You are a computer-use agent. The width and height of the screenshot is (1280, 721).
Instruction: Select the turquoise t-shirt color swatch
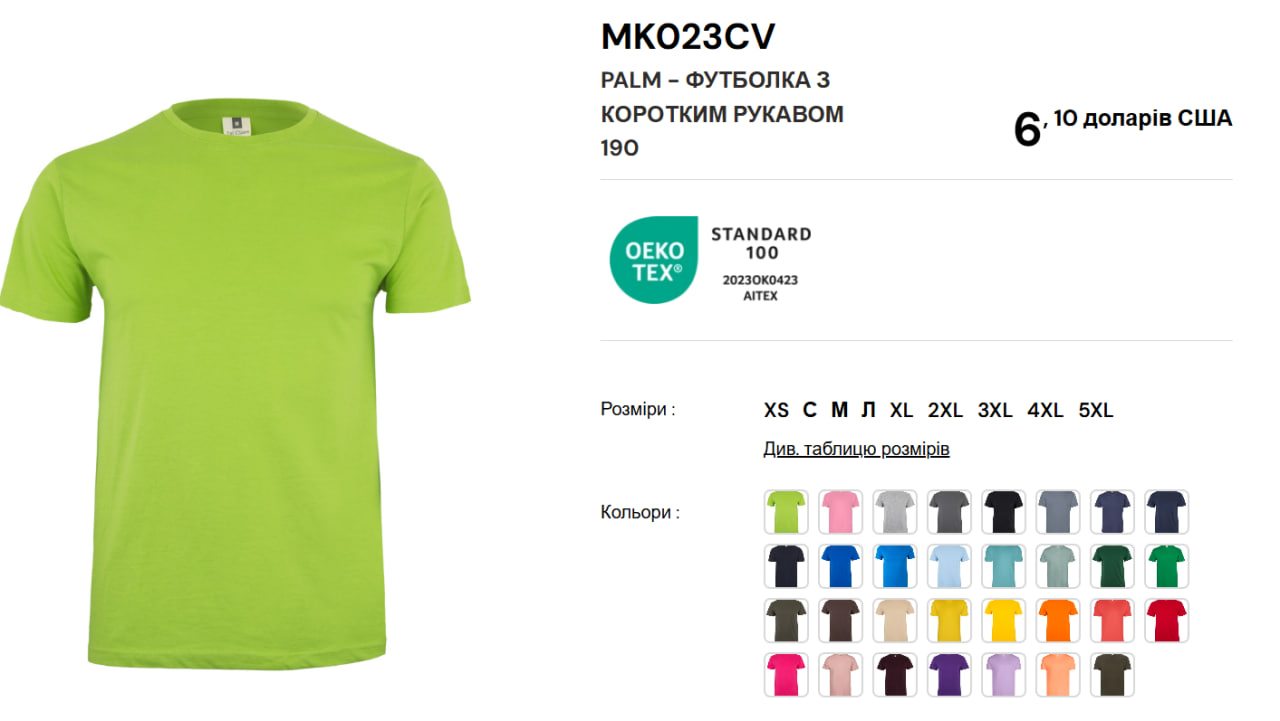click(1003, 566)
